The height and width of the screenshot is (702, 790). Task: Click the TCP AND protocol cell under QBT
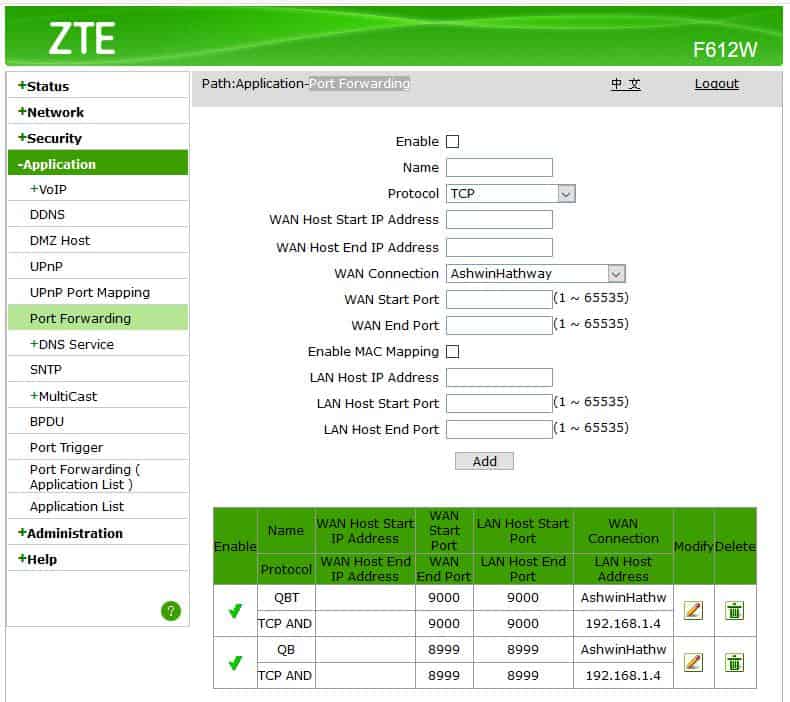click(x=285, y=623)
